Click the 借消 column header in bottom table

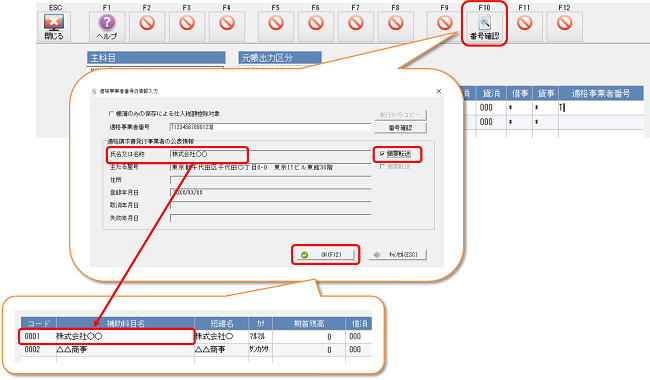tap(359, 324)
